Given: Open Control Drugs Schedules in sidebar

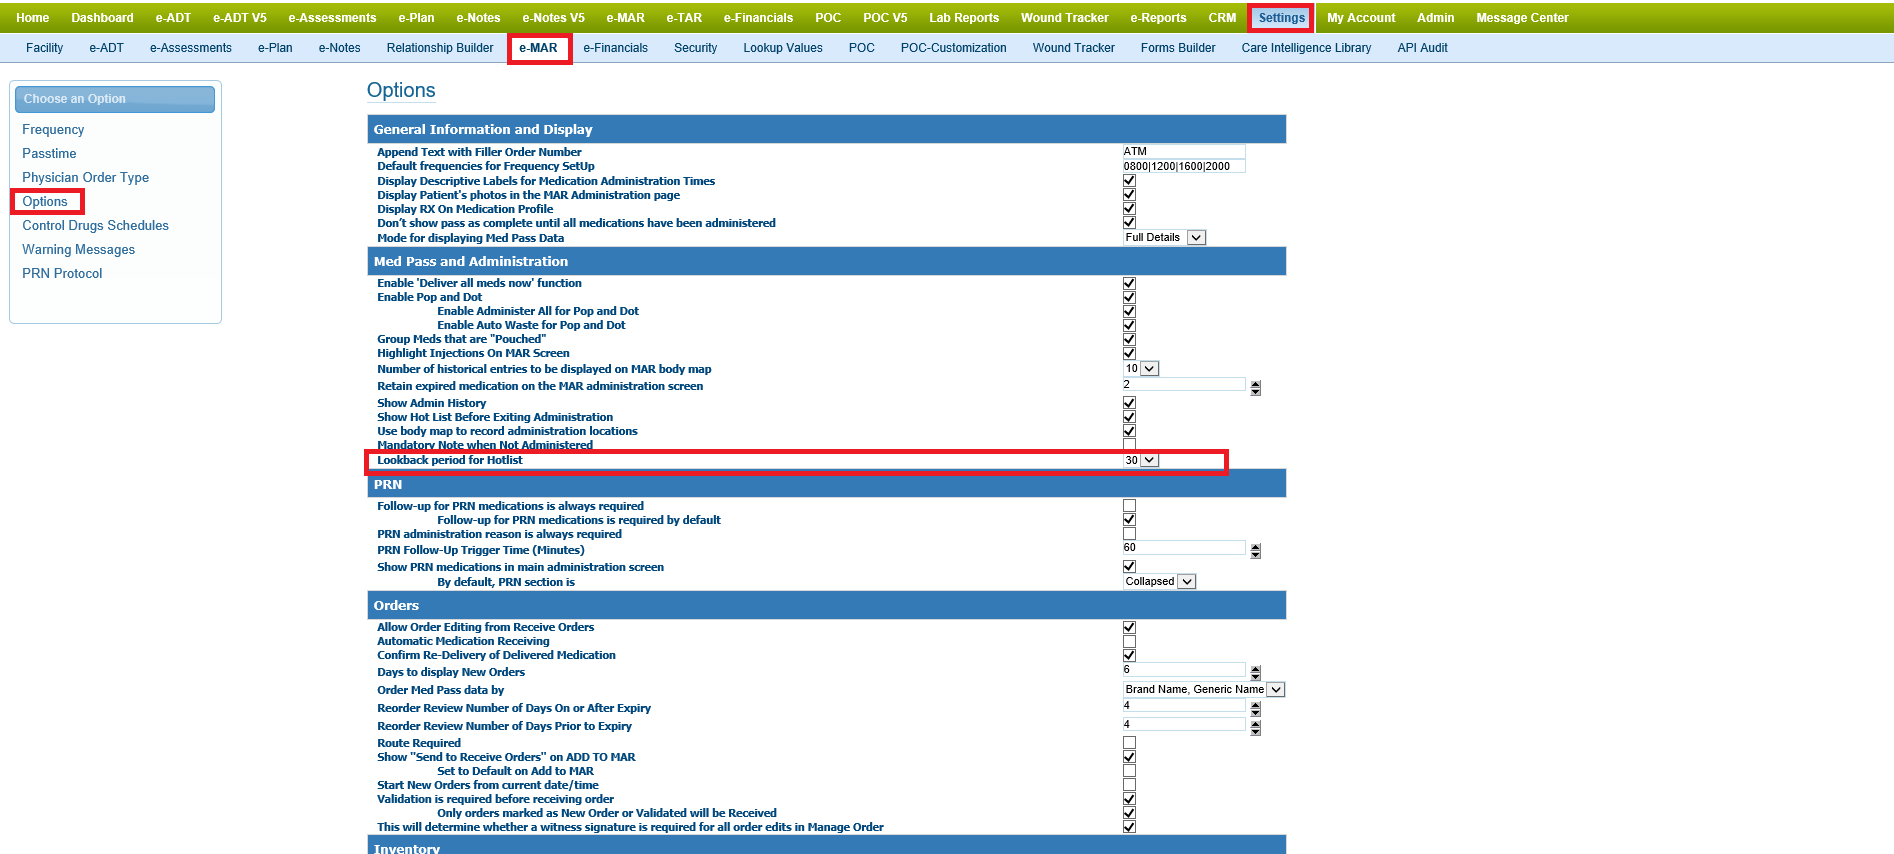Looking at the screenshot, I should click(95, 226).
